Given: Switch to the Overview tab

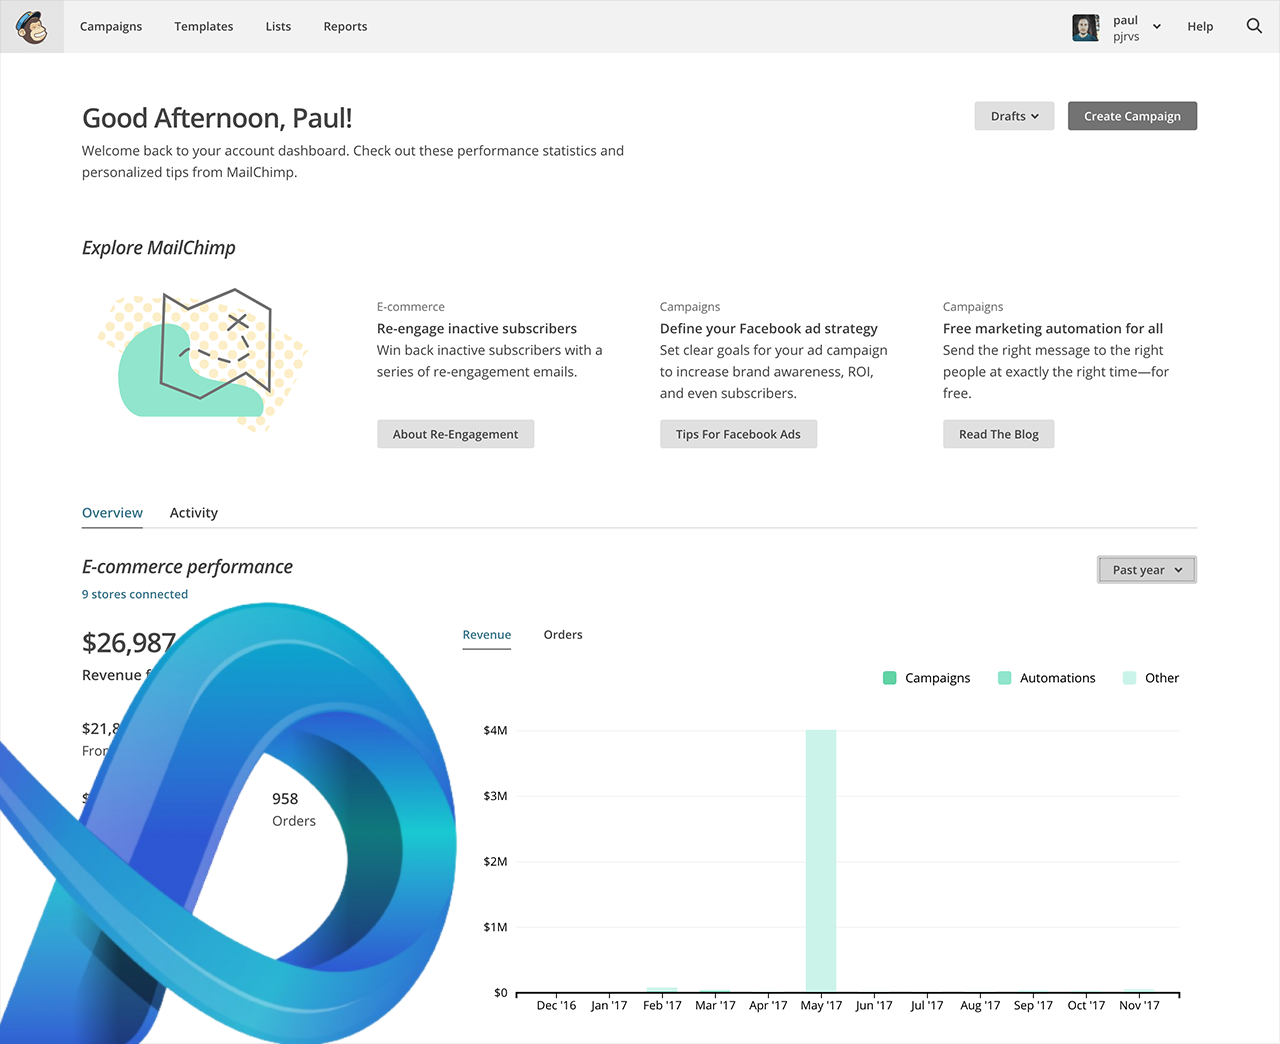Looking at the screenshot, I should click(112, 513).
